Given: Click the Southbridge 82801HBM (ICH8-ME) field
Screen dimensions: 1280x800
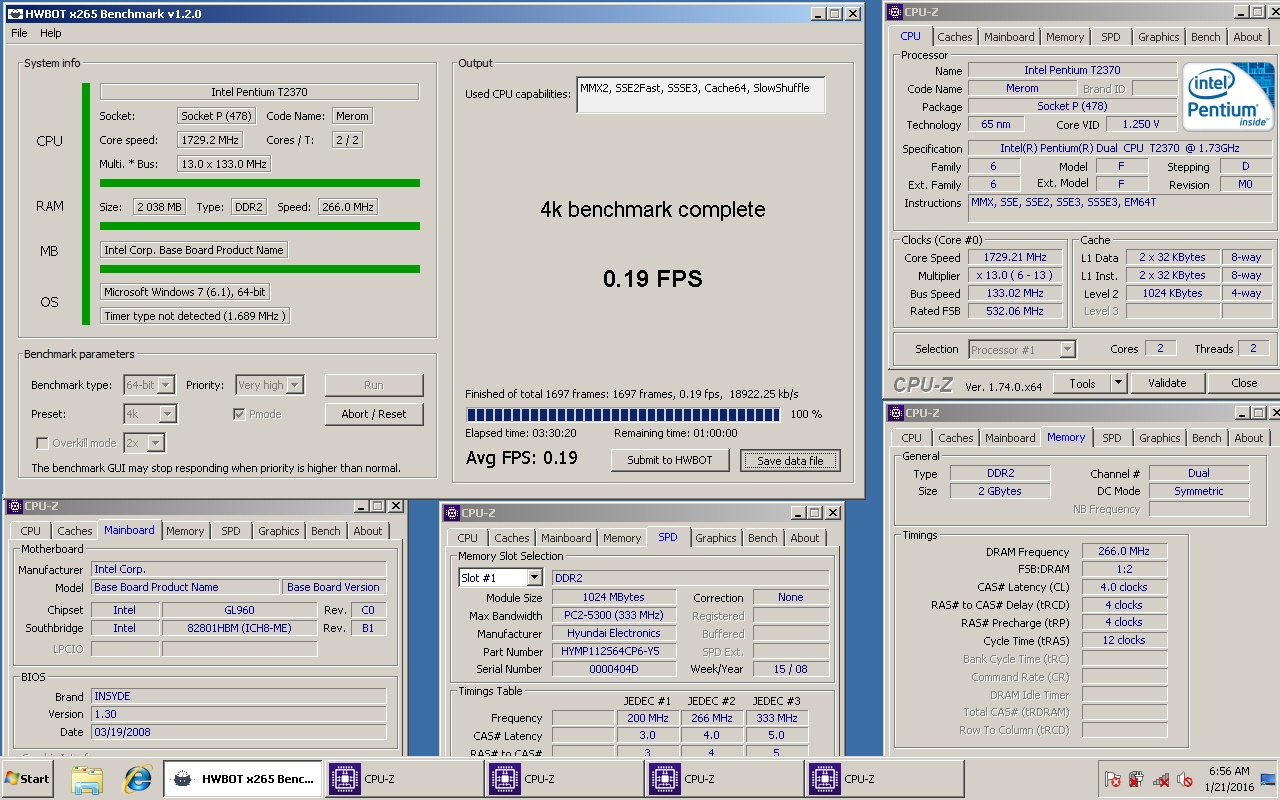Looking at the screenshot, I should 239,628.
